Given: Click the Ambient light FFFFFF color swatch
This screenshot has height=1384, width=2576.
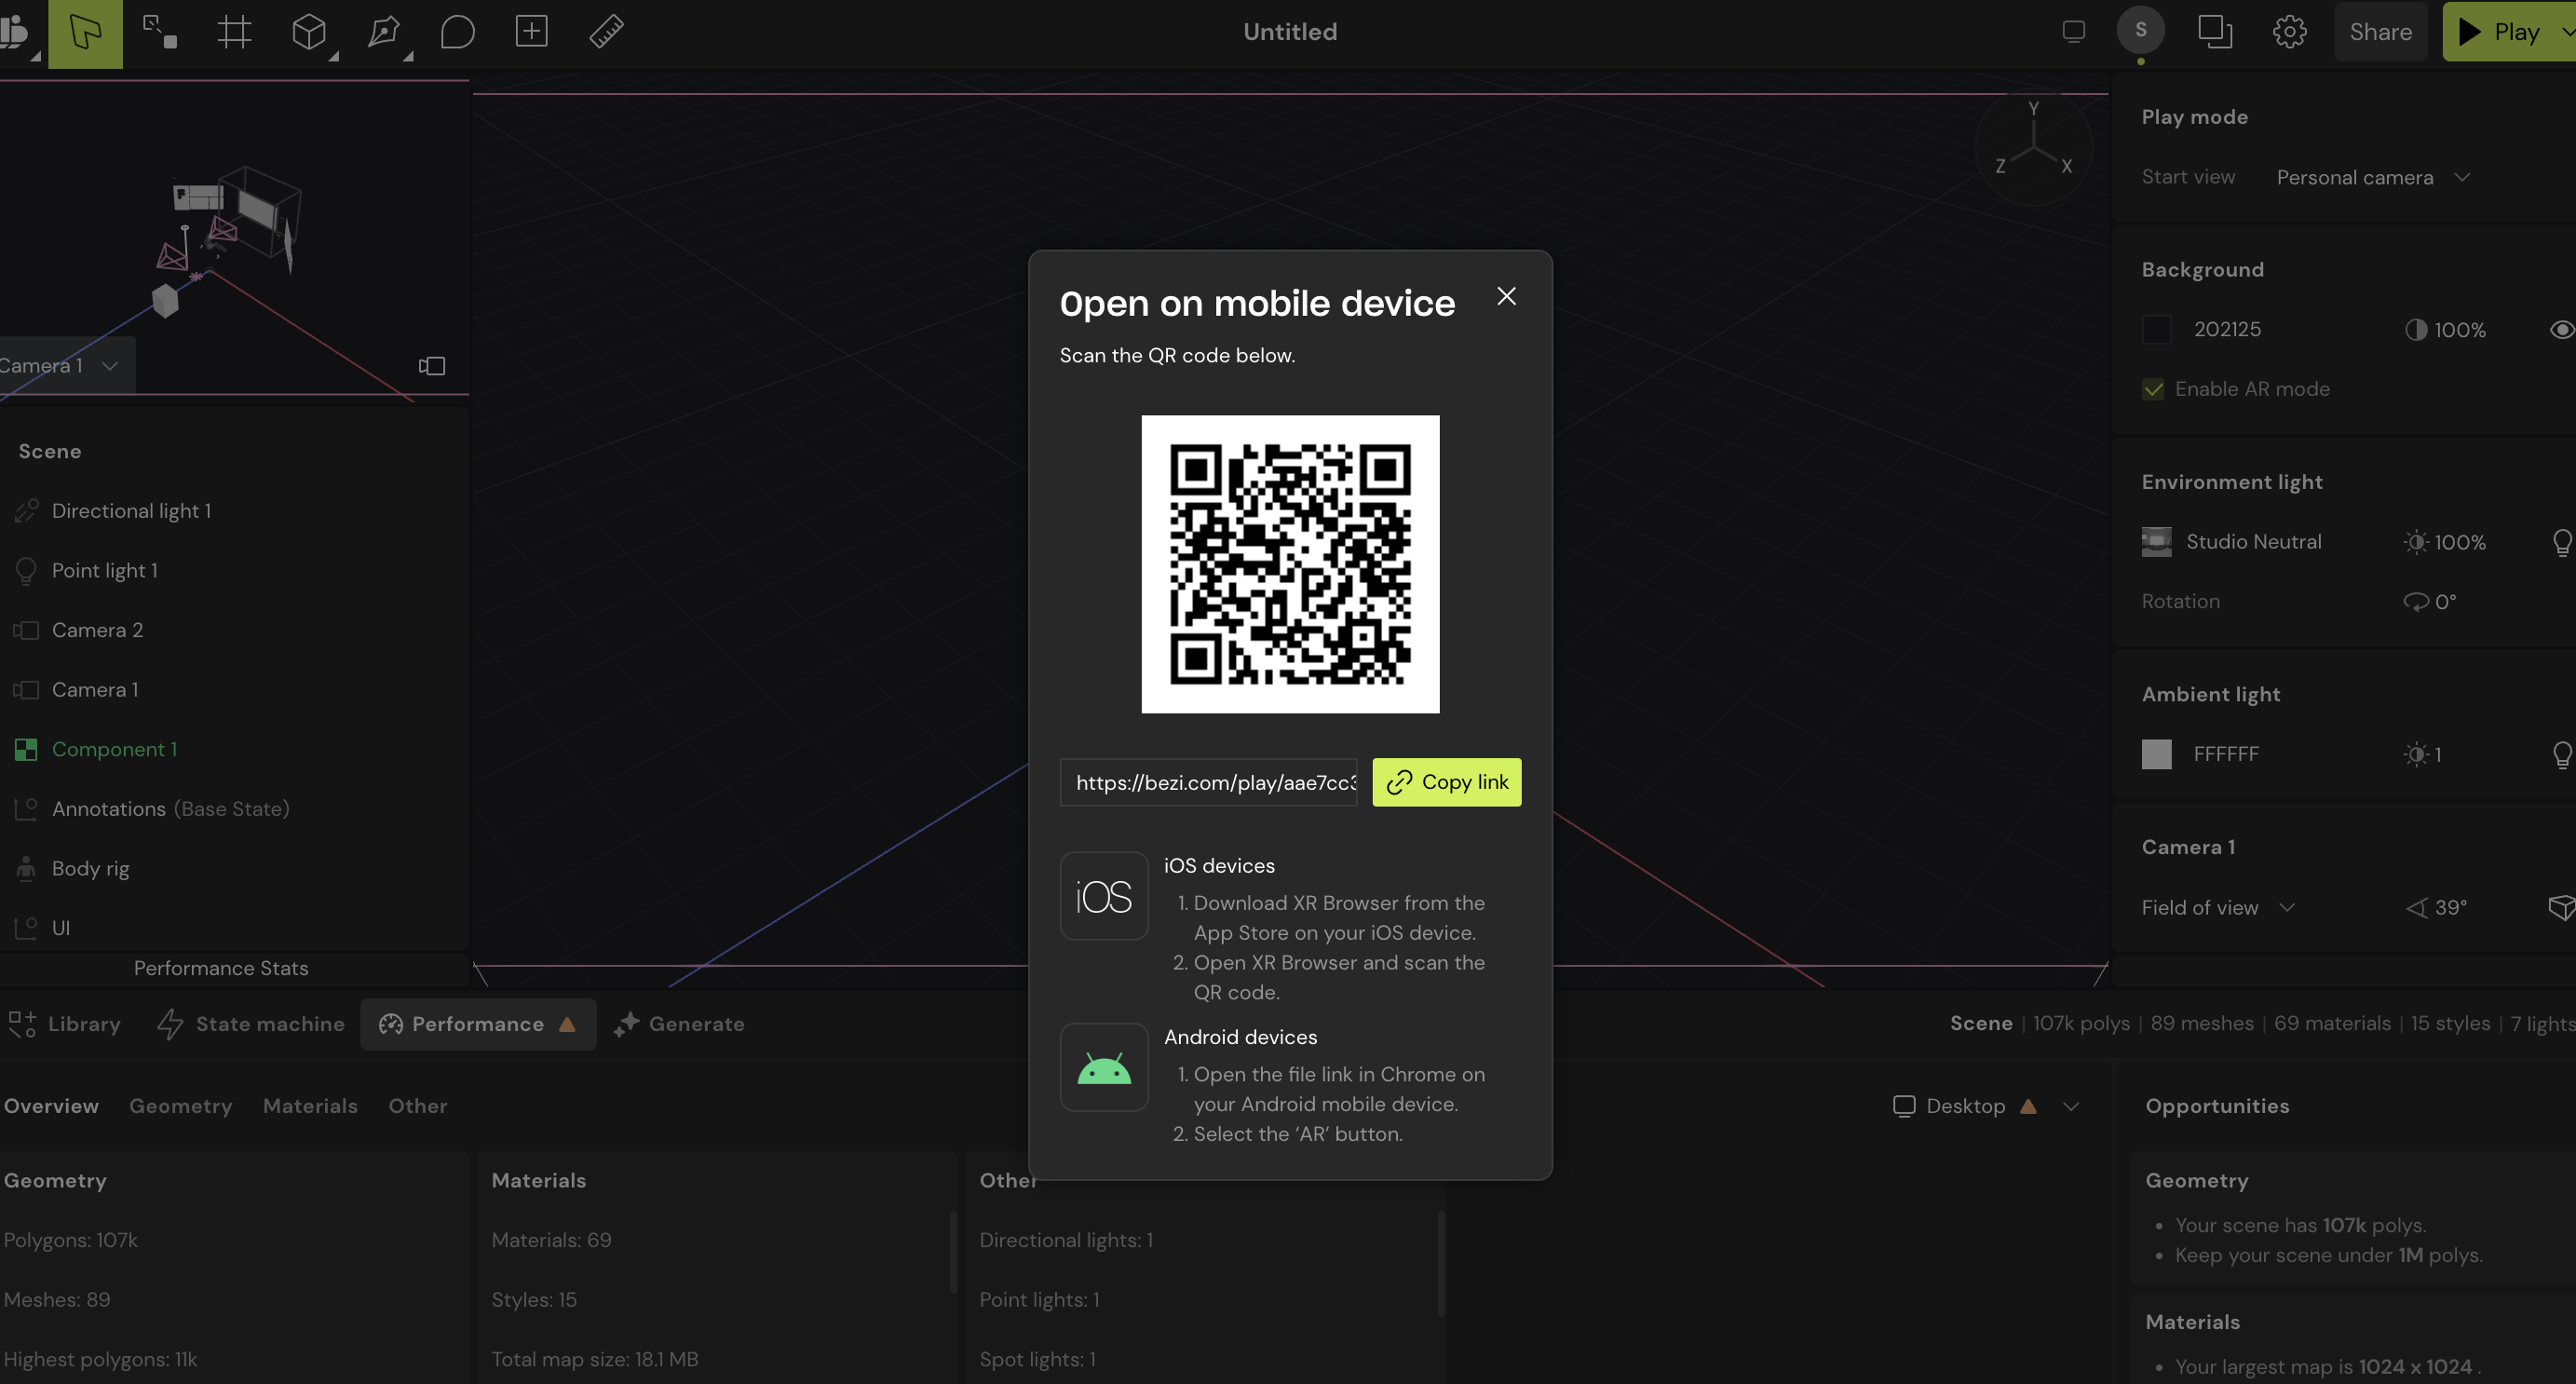Looking at the screenshot, I should [x=2157, y=754].
